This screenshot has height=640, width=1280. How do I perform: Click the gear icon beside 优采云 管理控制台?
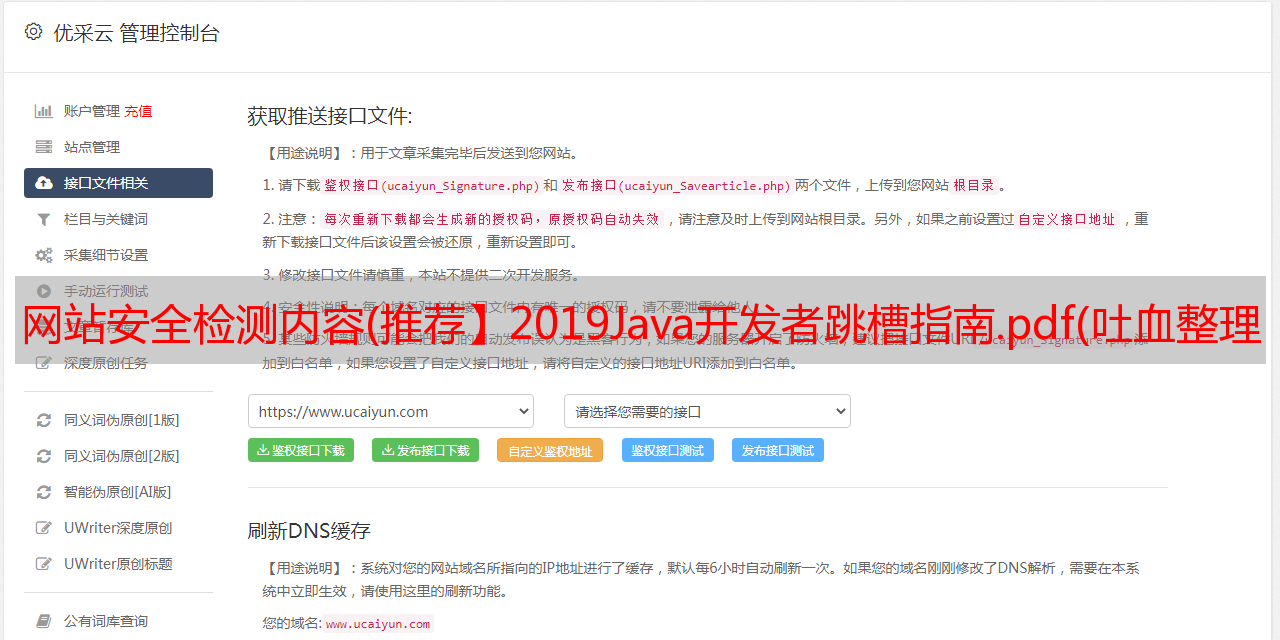[x=33, y=32]
